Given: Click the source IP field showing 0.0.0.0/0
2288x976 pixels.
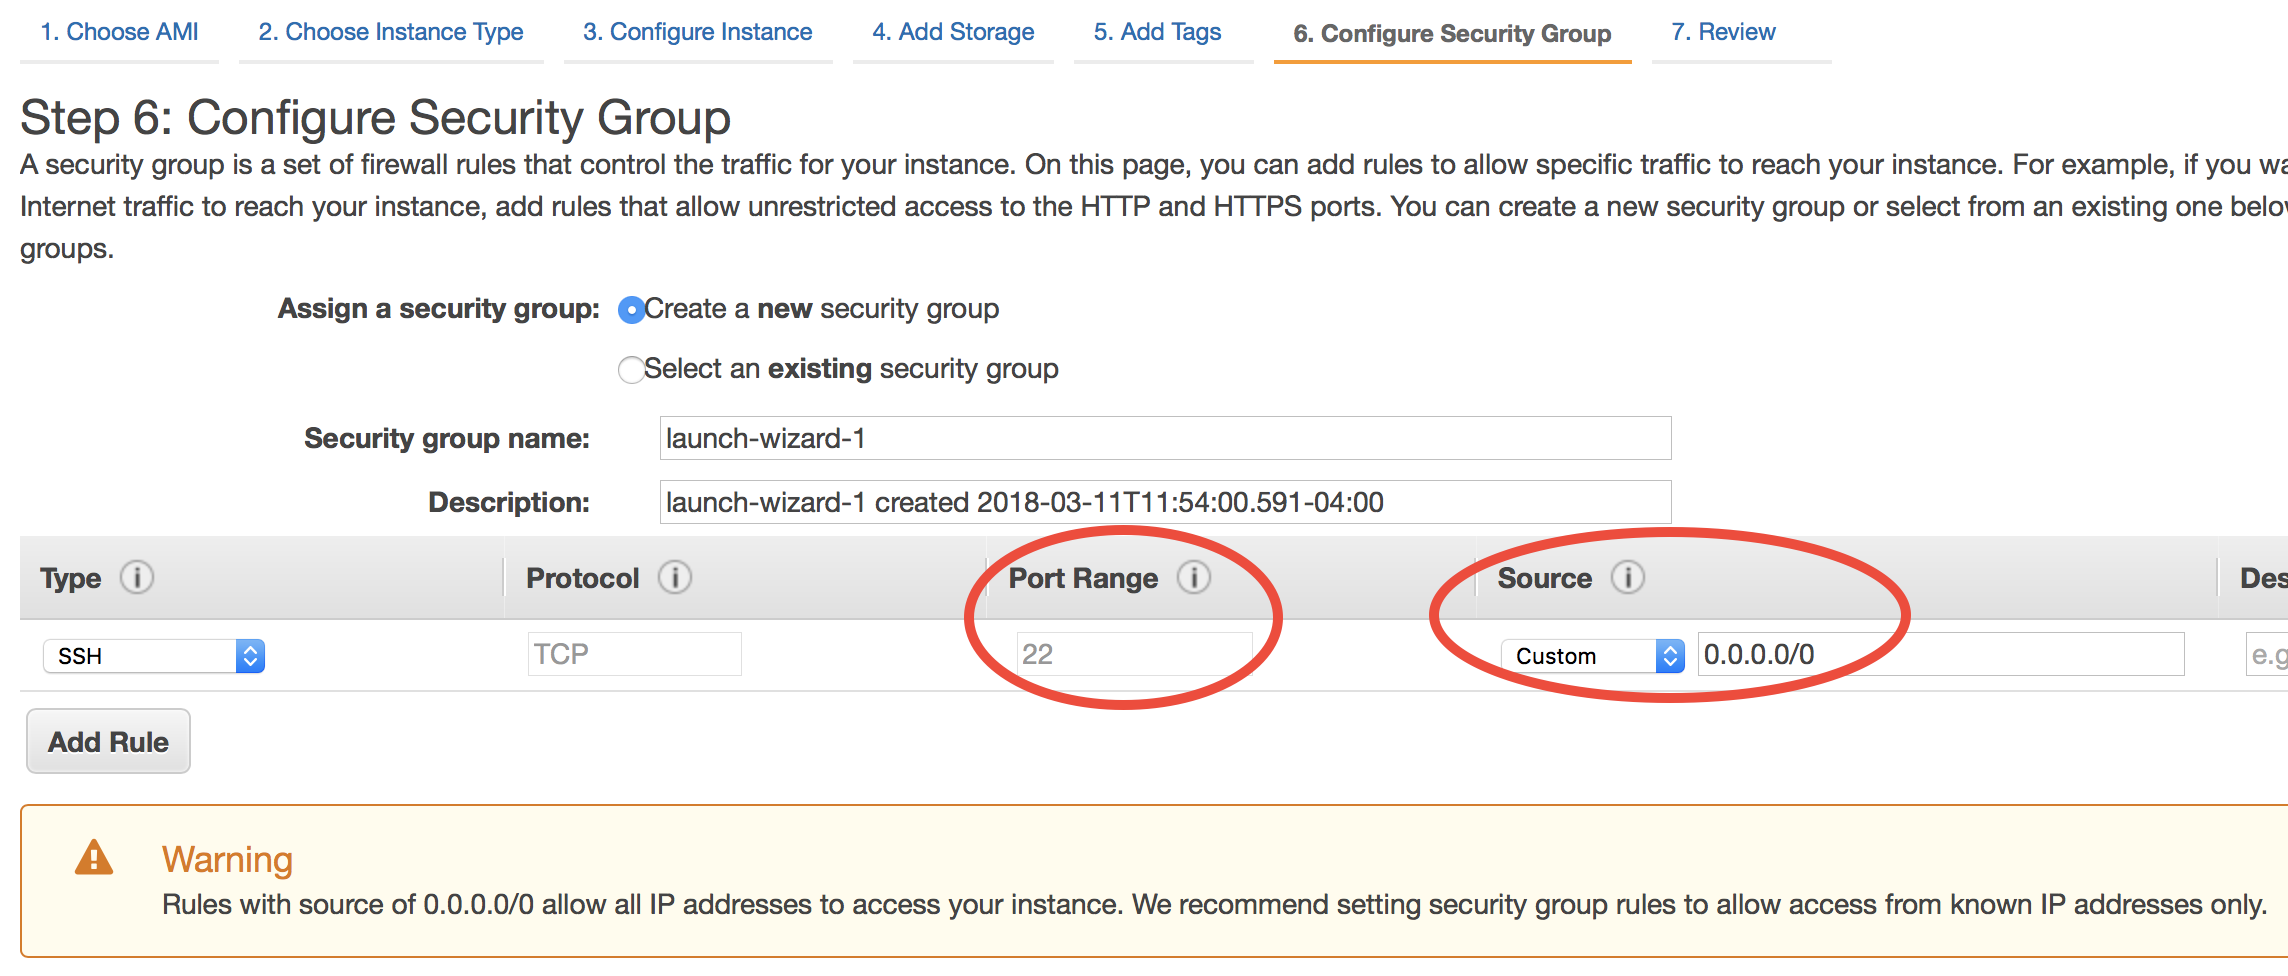Looking at the screenshot, I should [x=1940, y=654].
